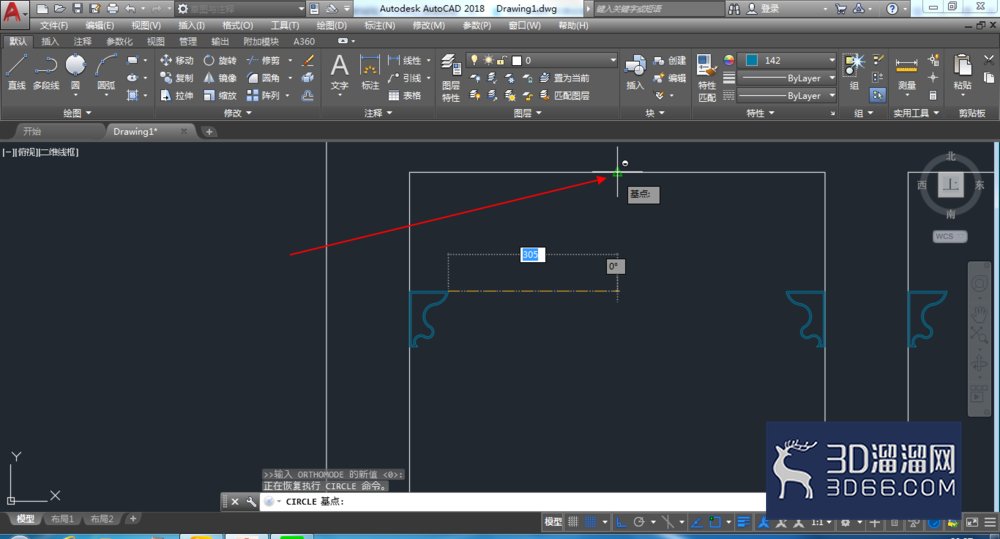
Task: Open the object color dropdown showing 142
Action: (786, 60)
